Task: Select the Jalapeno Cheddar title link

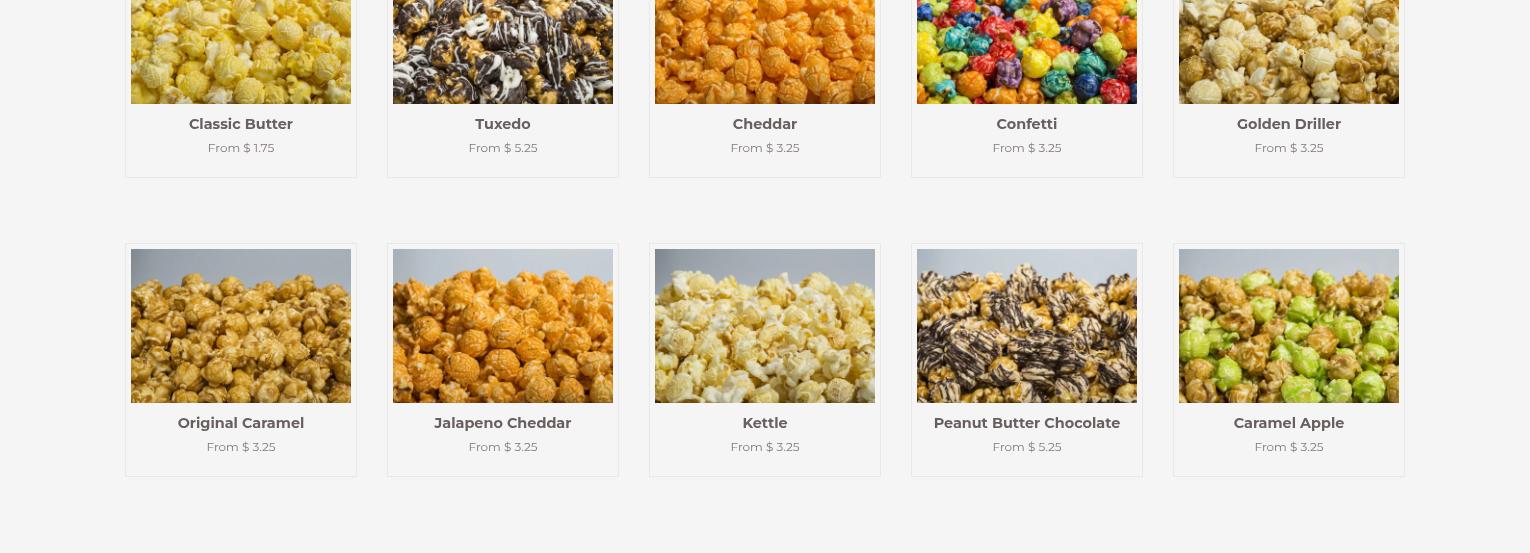Action: pyautogui.click(x=503, y=423)
